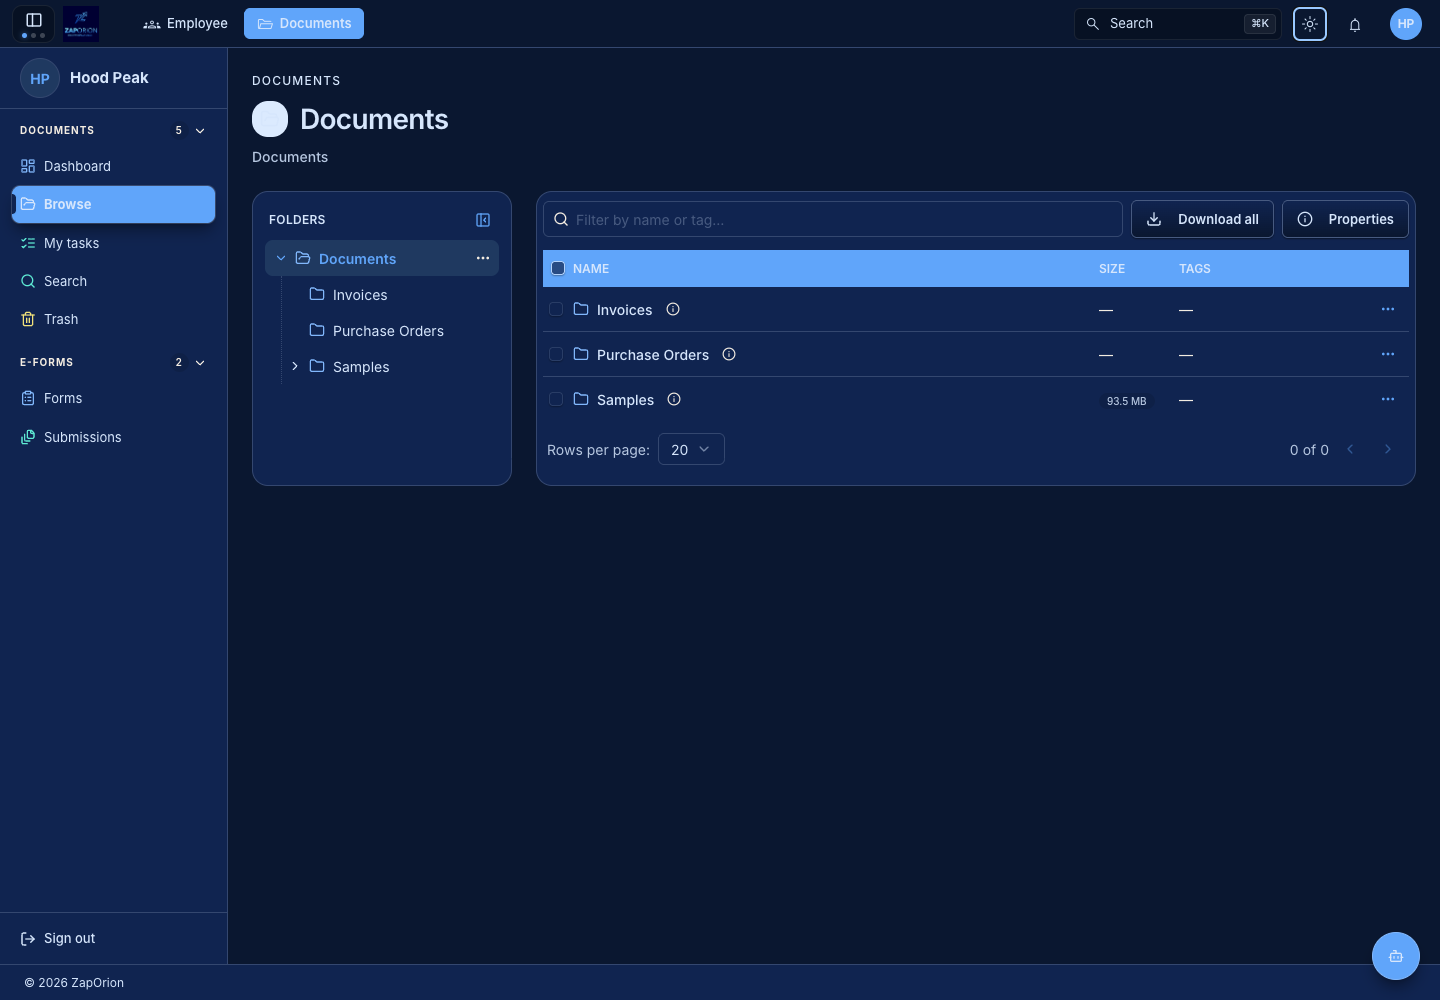Collapse the E-Forms sidebar section
This screenshot has width=1440, height=1000.
200,363
